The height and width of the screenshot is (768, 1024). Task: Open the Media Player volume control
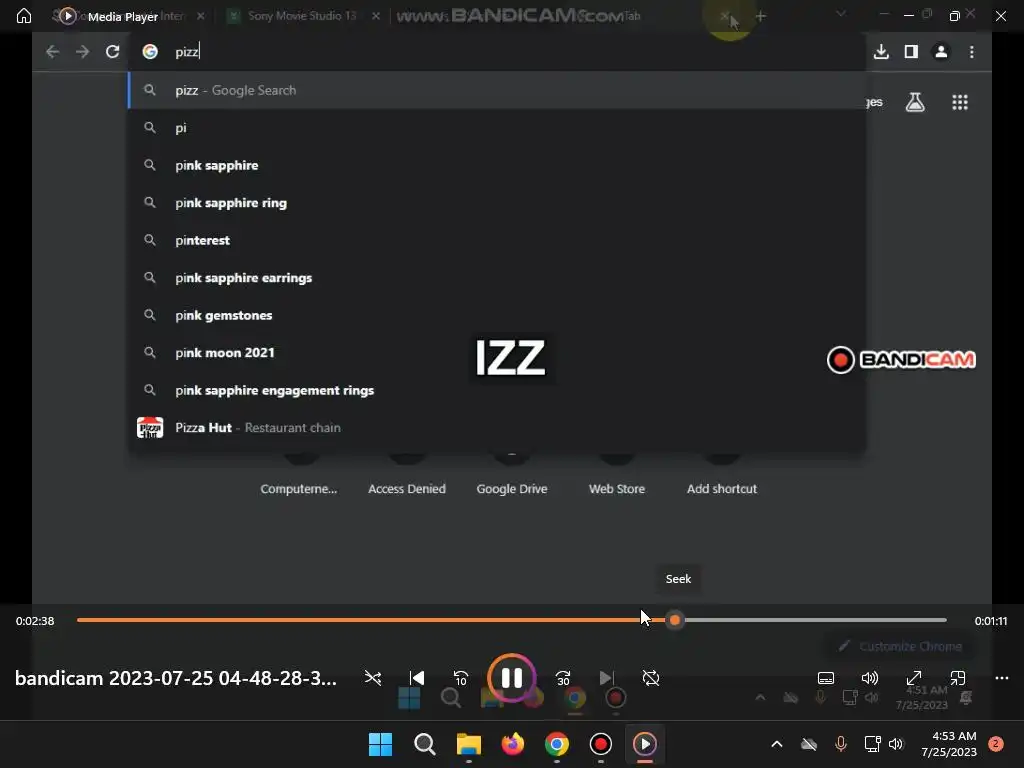869,678
